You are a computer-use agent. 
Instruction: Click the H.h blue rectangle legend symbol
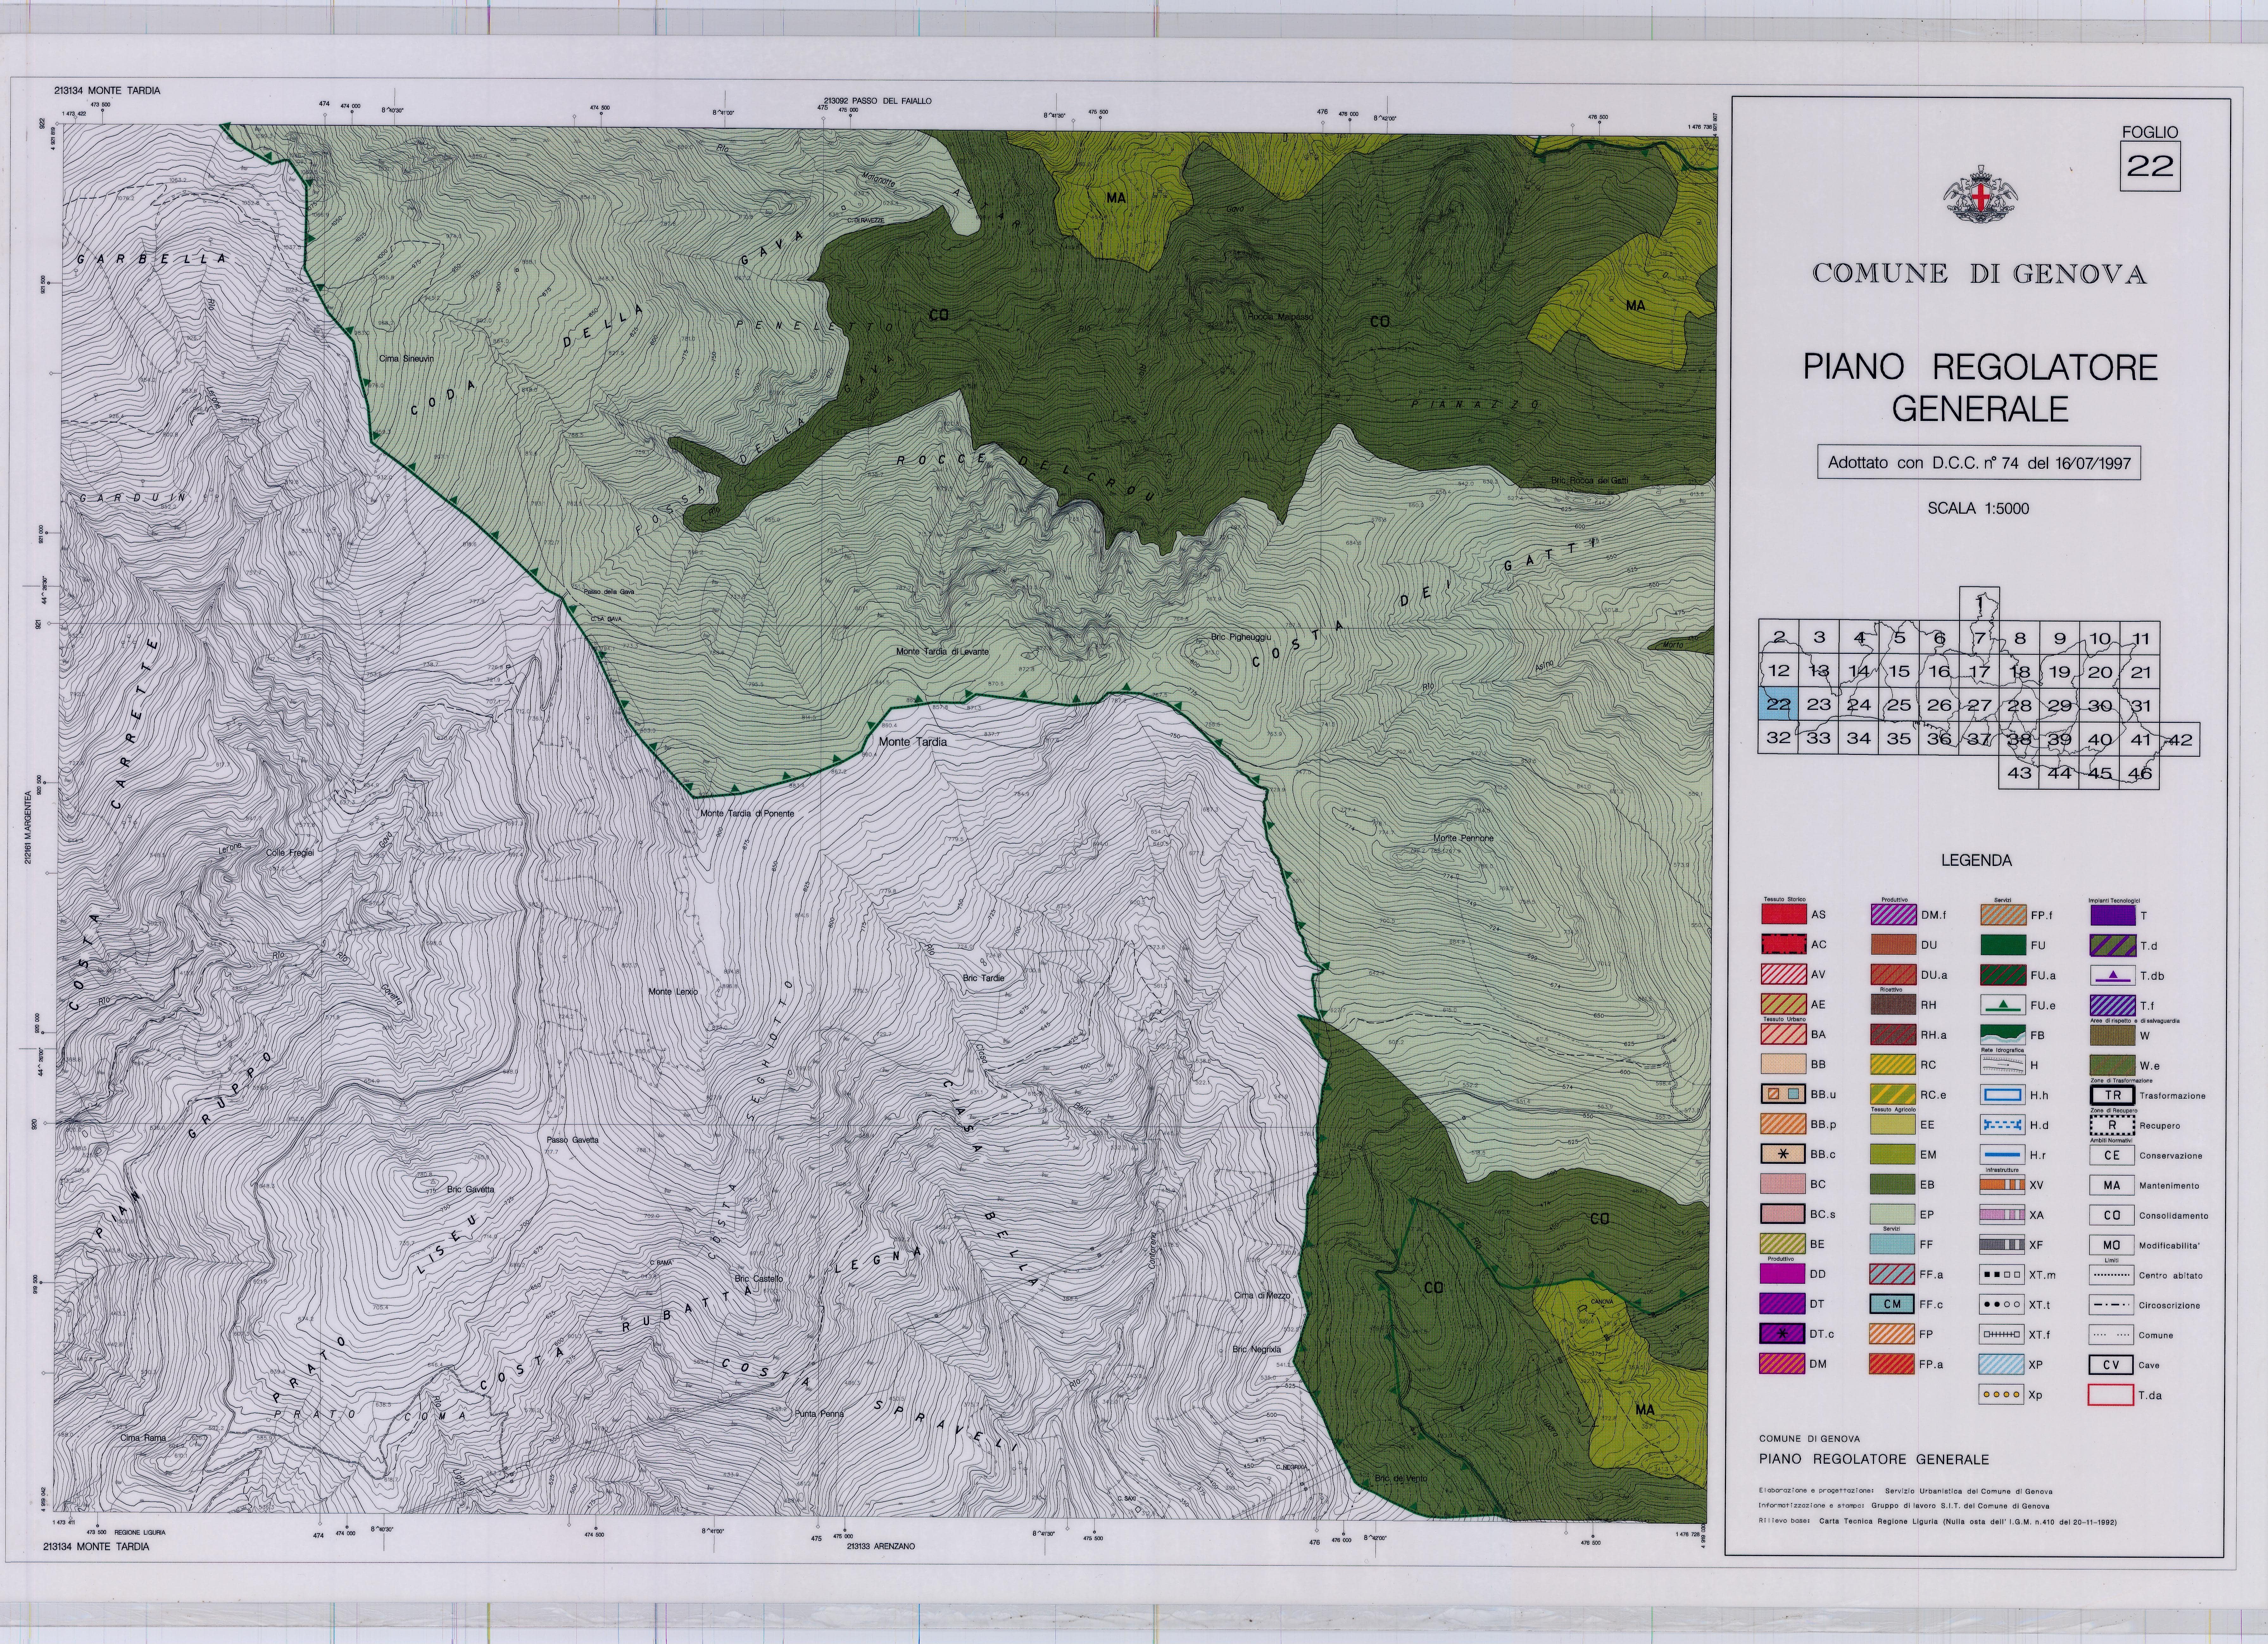pos(2003,1095)
